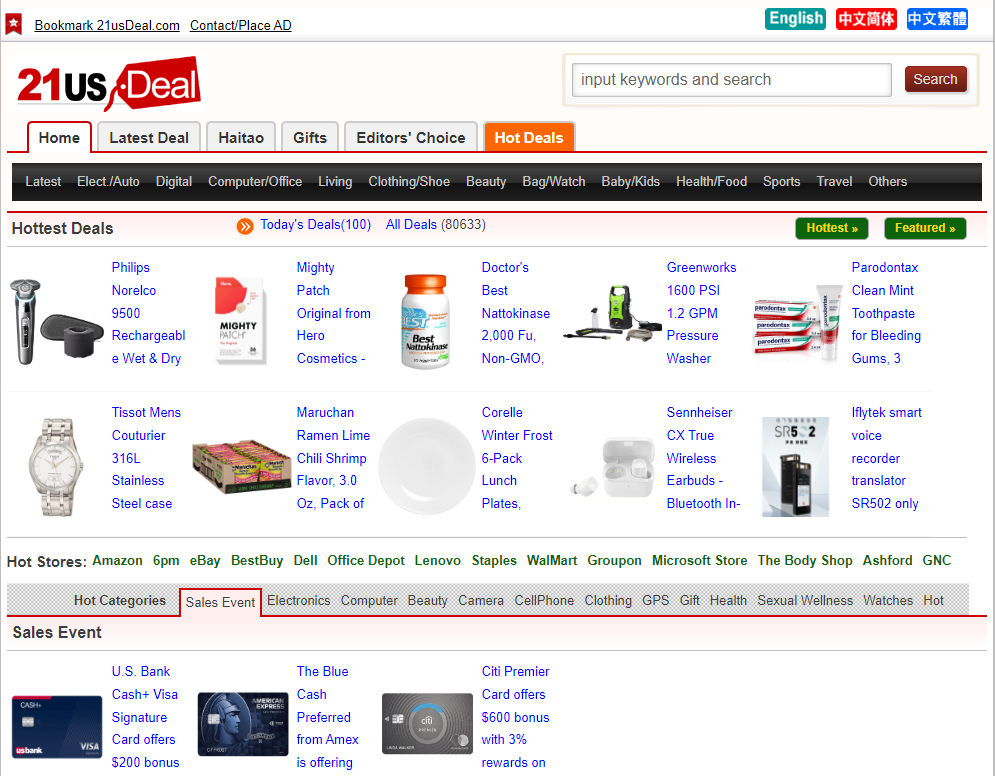Click the U.S. Bank Cash+ card image

point(57,726)
